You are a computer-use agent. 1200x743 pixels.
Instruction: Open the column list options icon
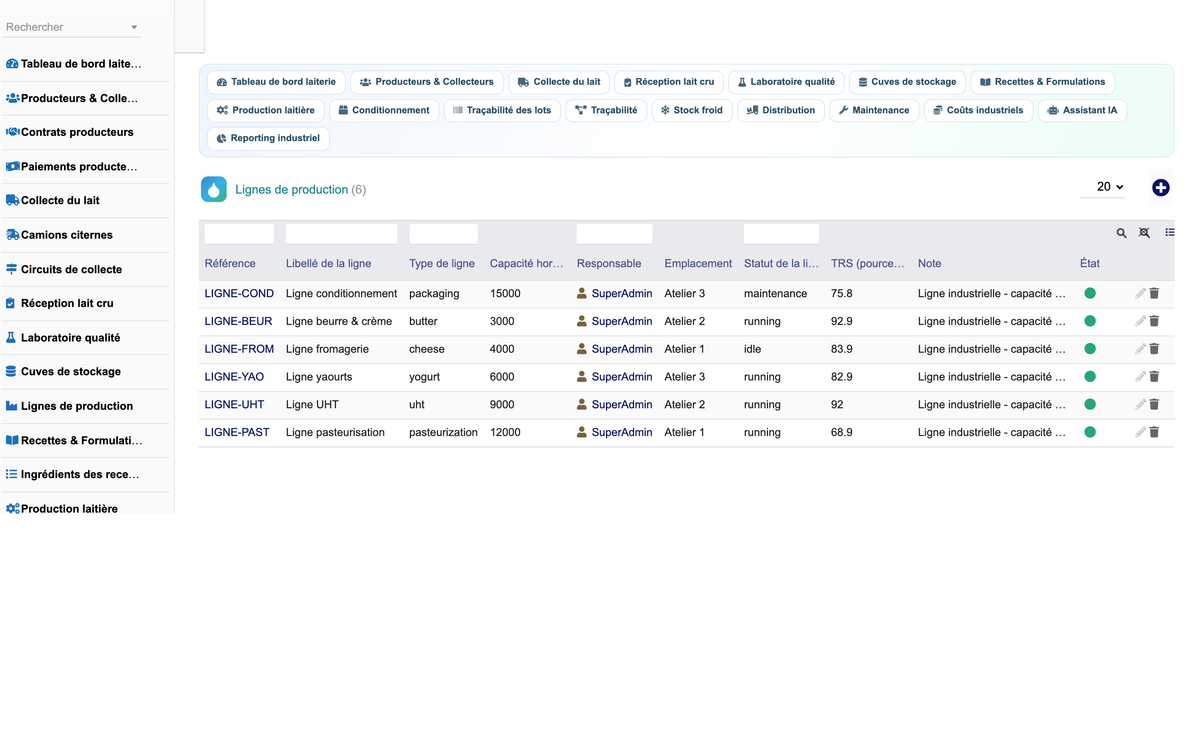point(1170,233)
